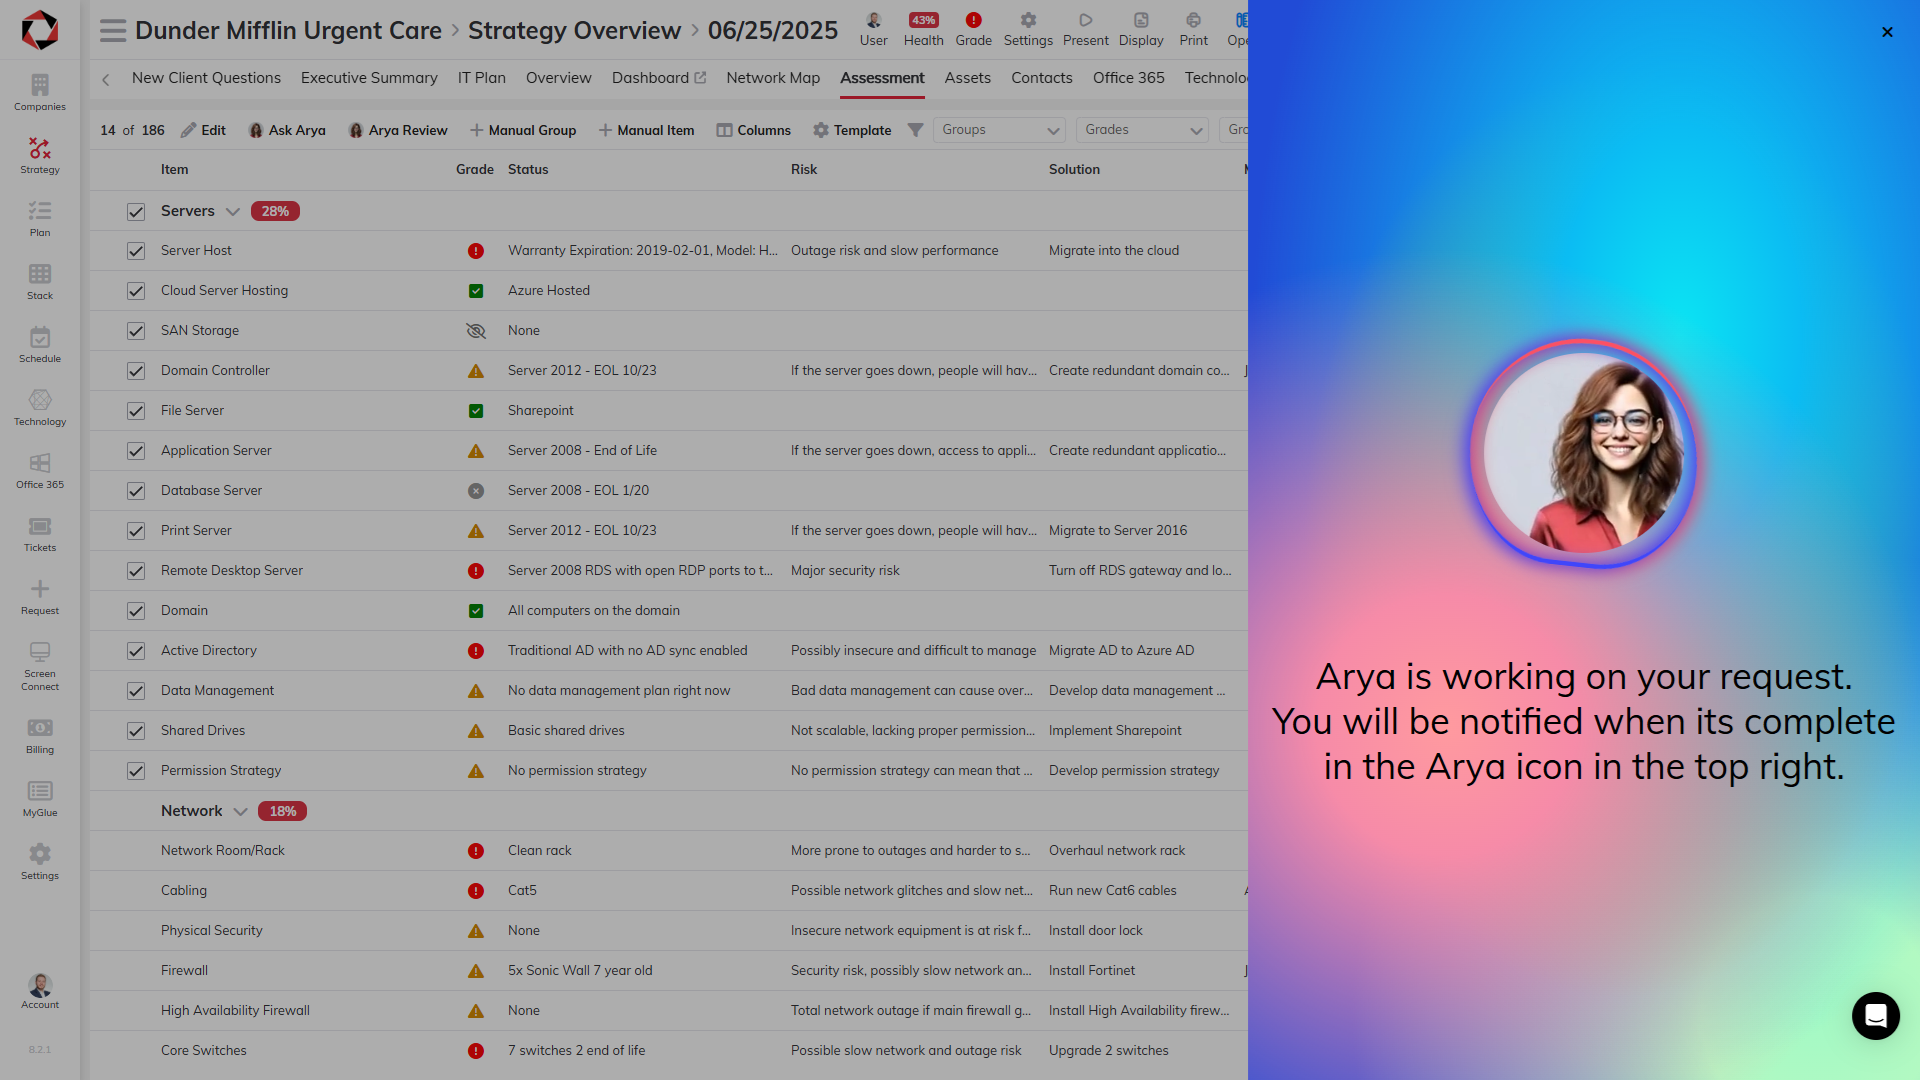This screenshot has width=1920, height=1080.
Task: Open the chat bubble widget
Action: pyautogui.click(x=1875, y=1016)
